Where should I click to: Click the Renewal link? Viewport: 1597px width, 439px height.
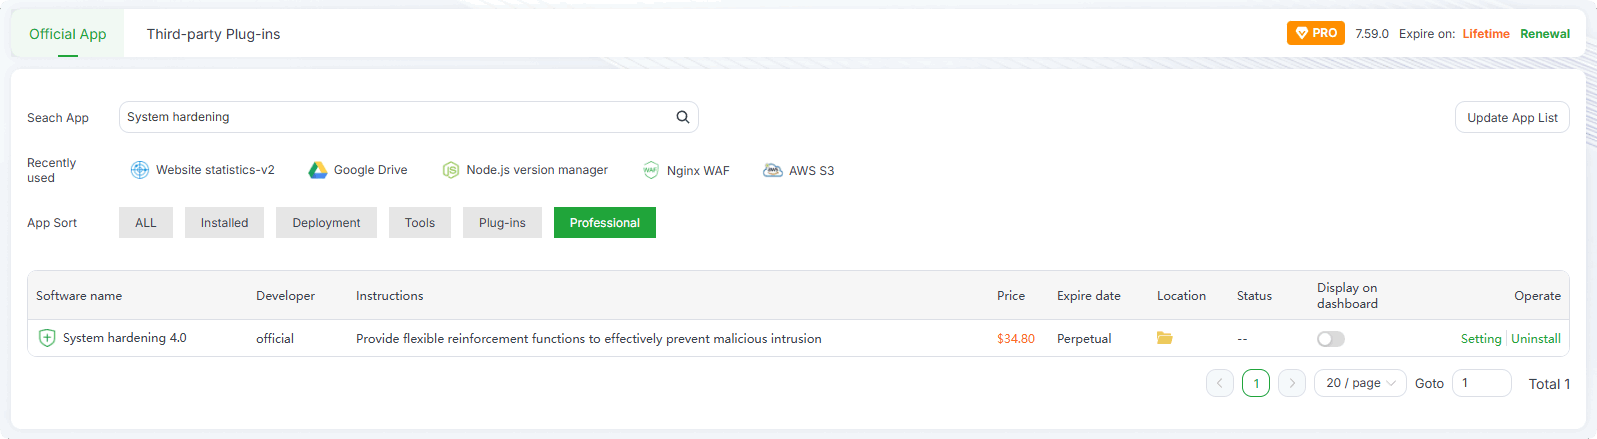[1544, 34]
